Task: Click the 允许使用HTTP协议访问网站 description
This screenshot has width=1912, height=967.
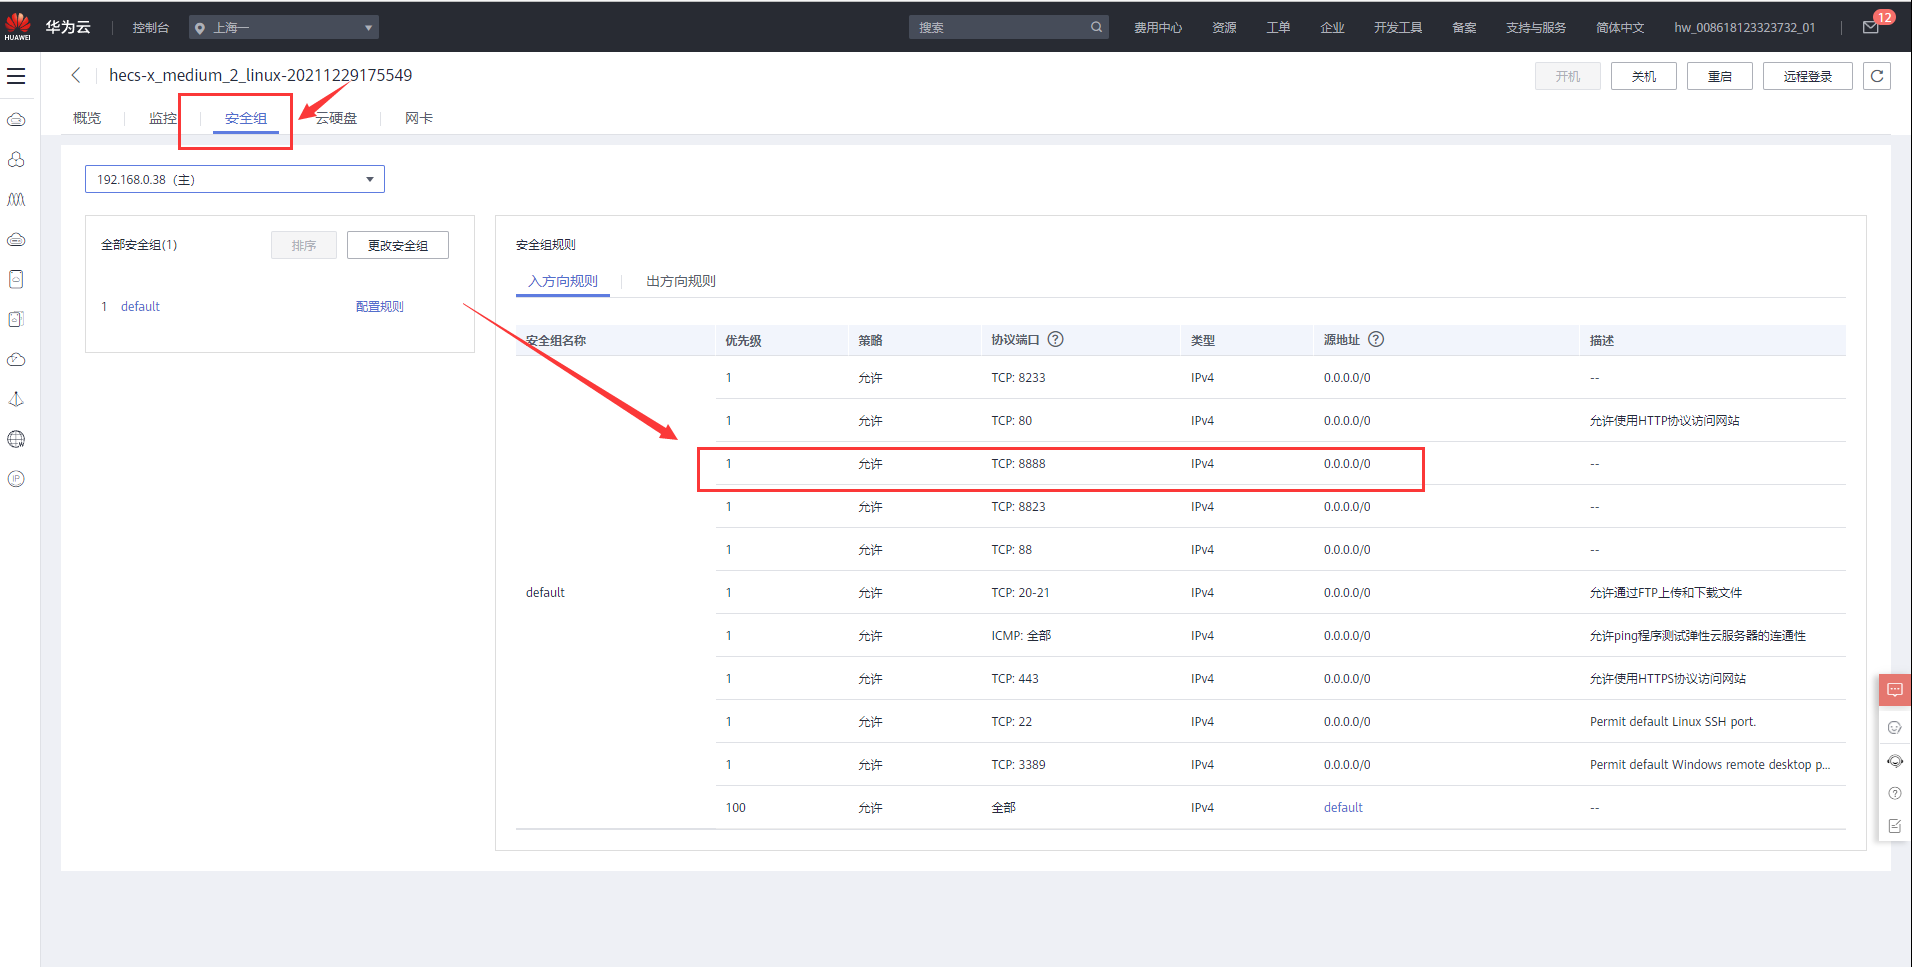Action: 1665,421
